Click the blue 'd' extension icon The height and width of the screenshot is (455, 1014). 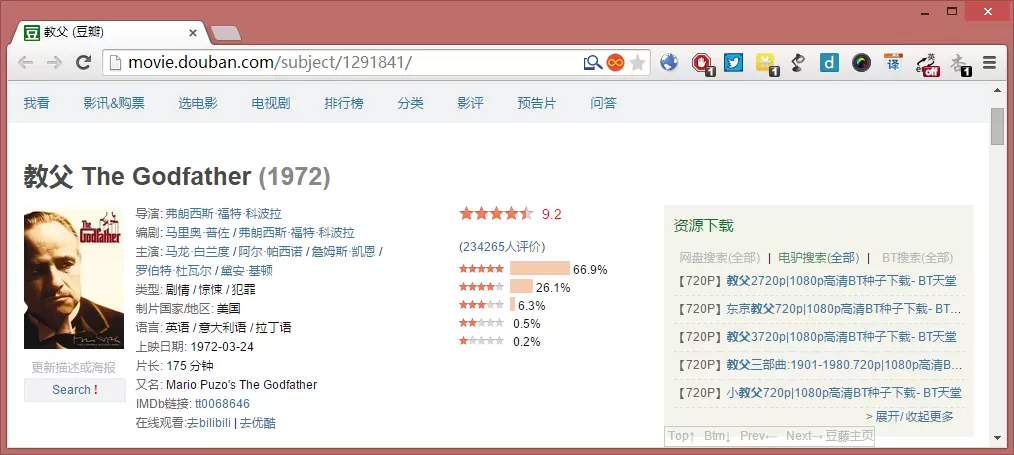[x=829, y=63]
